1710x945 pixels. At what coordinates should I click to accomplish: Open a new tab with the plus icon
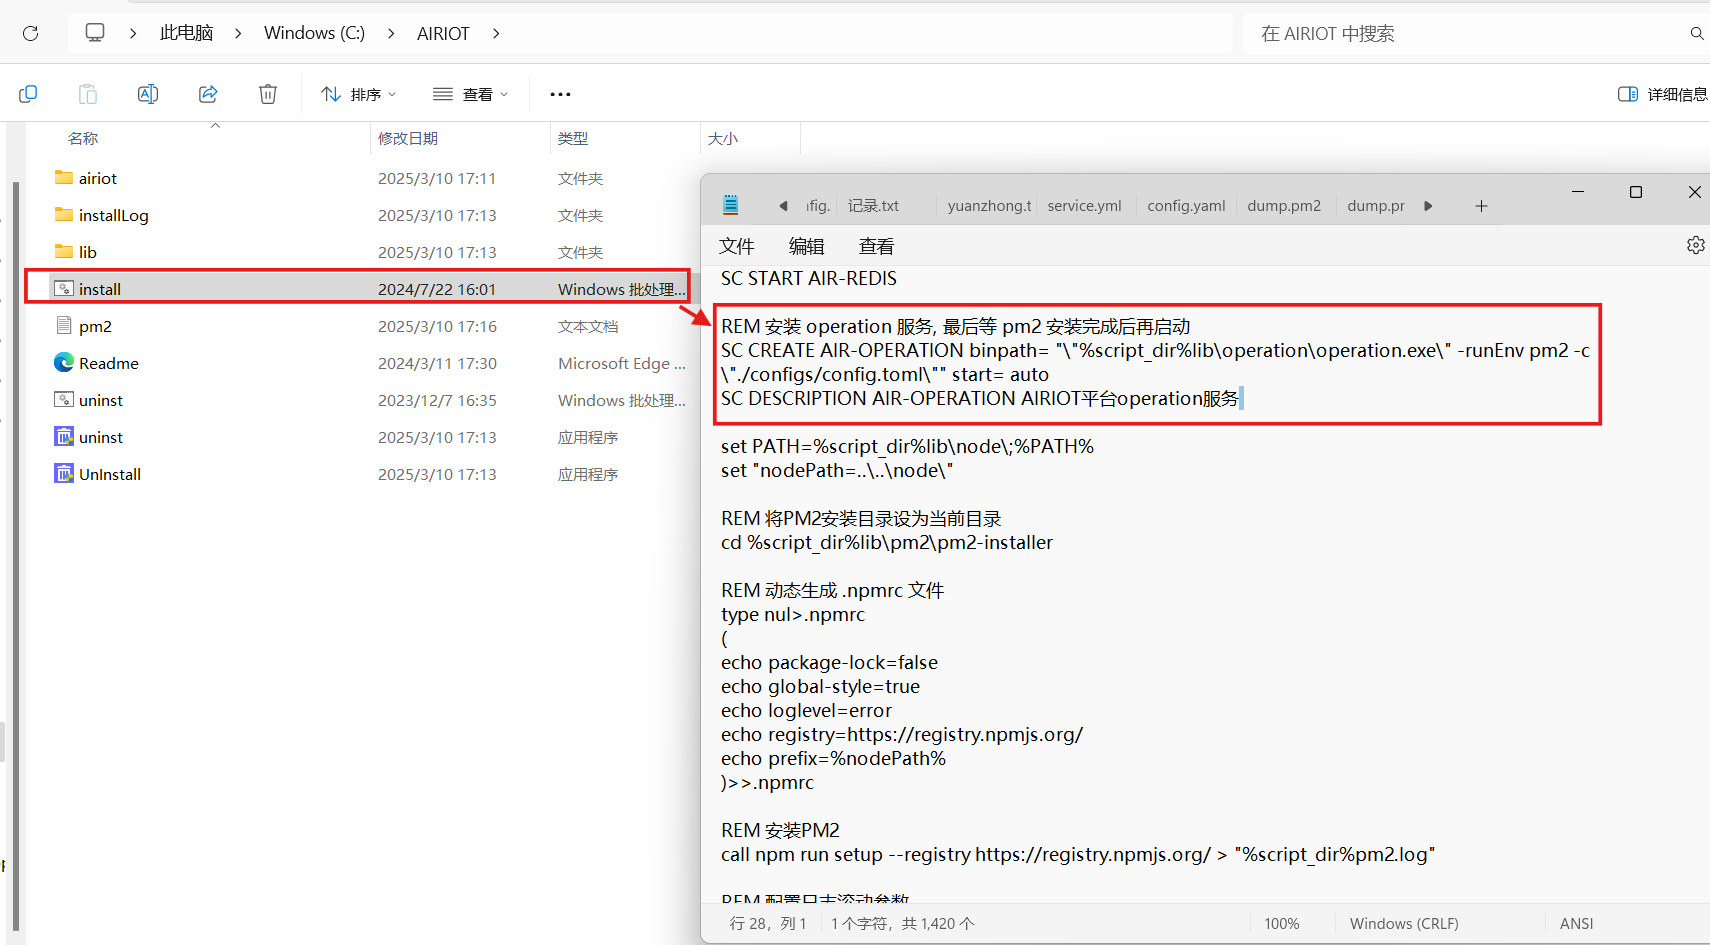(1482, 205)
